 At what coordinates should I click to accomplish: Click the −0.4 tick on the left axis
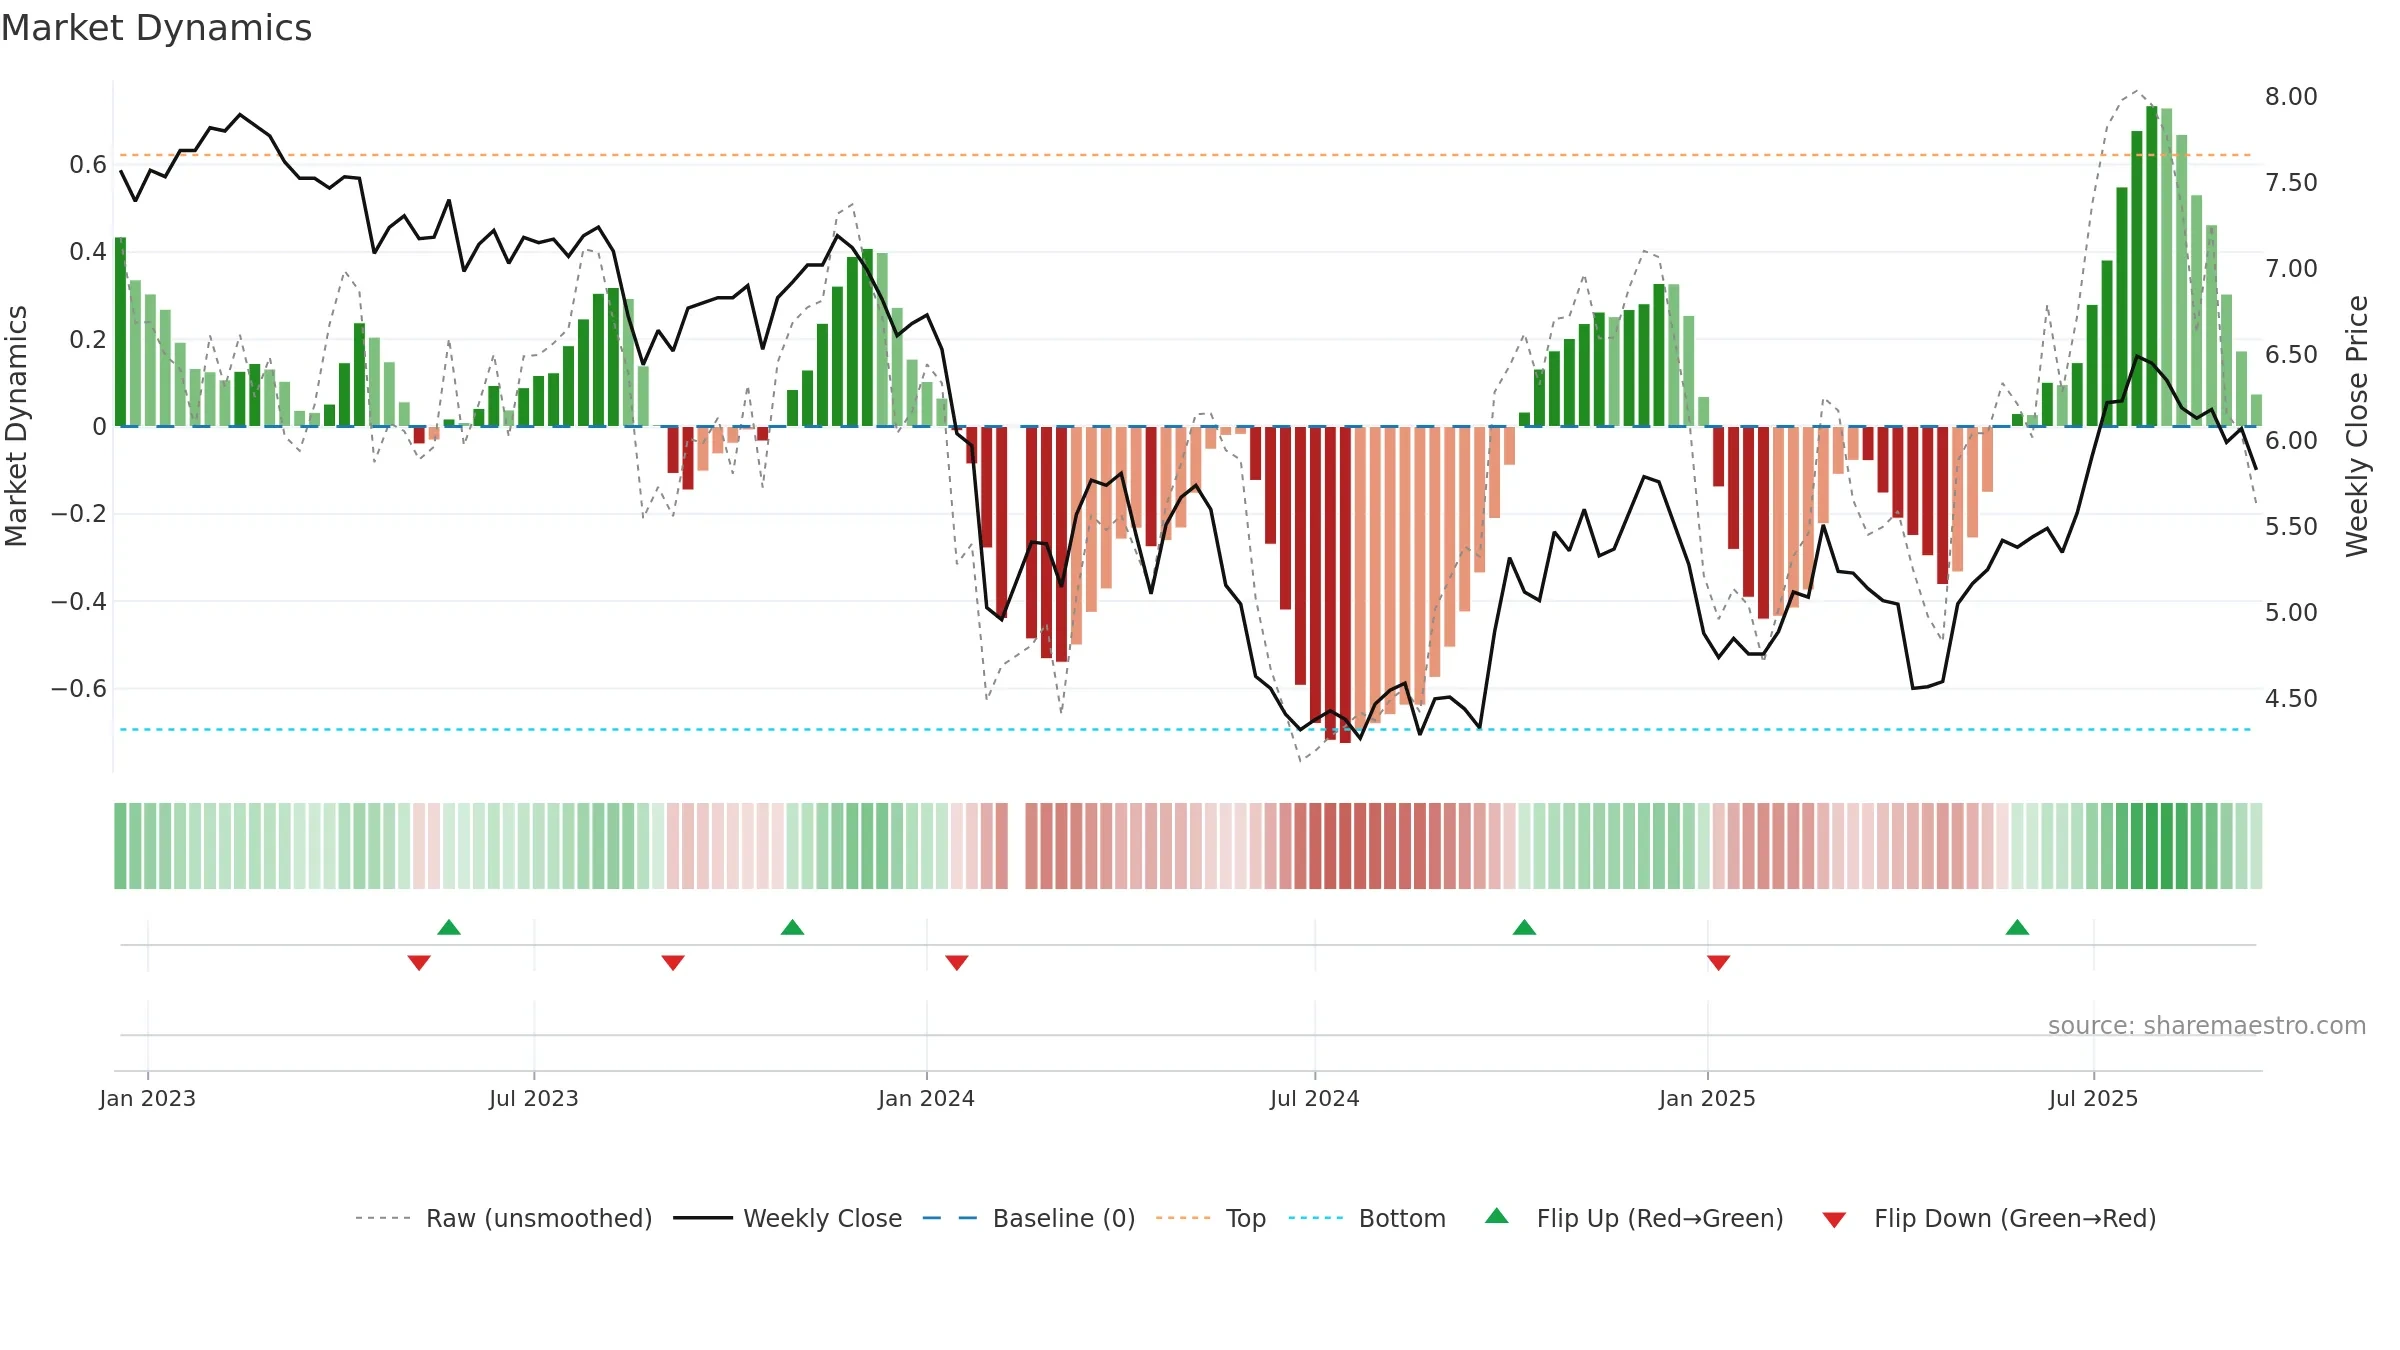tap(79, 602)
